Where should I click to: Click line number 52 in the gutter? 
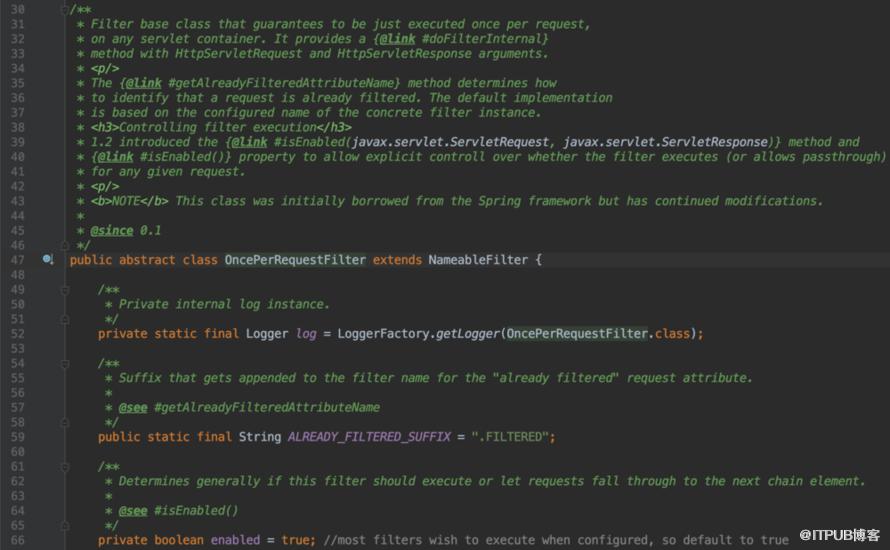click(x=18, y=334)
